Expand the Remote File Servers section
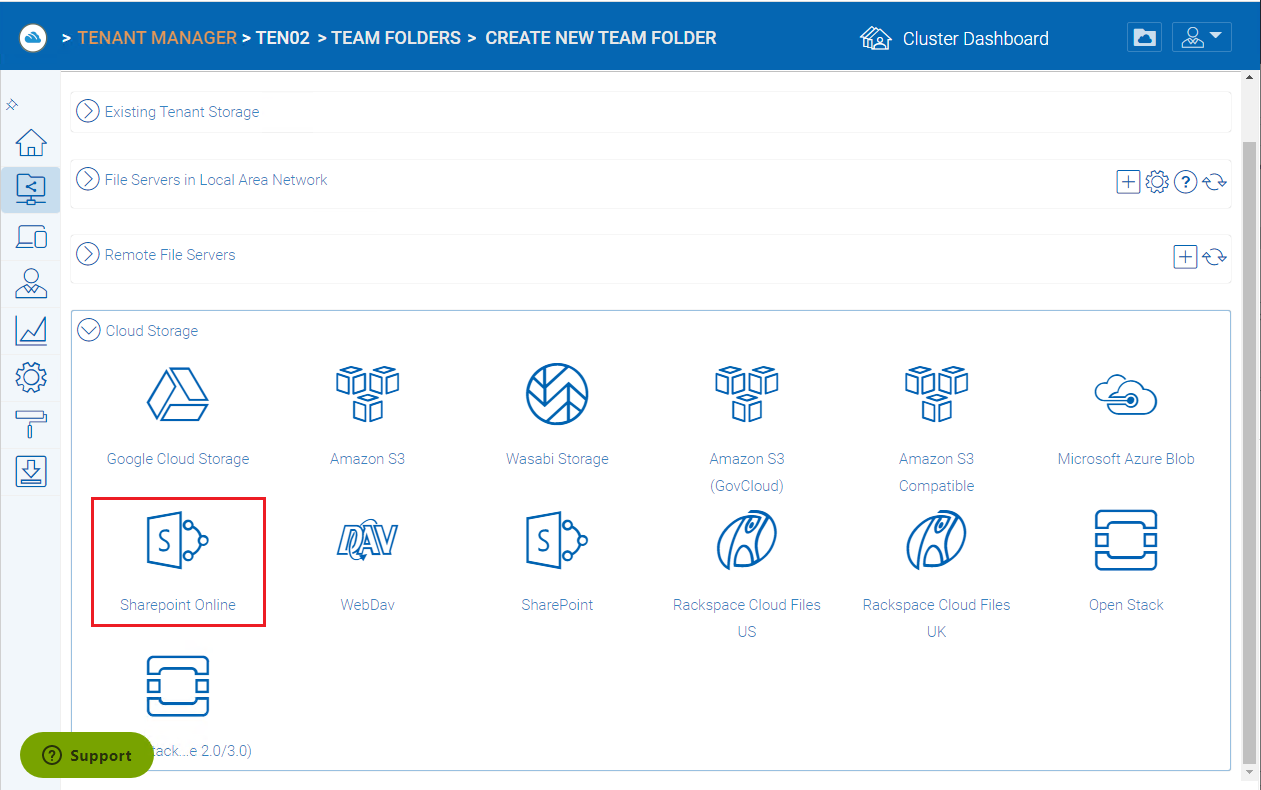The image size is (1261, 790). (88, 254)
